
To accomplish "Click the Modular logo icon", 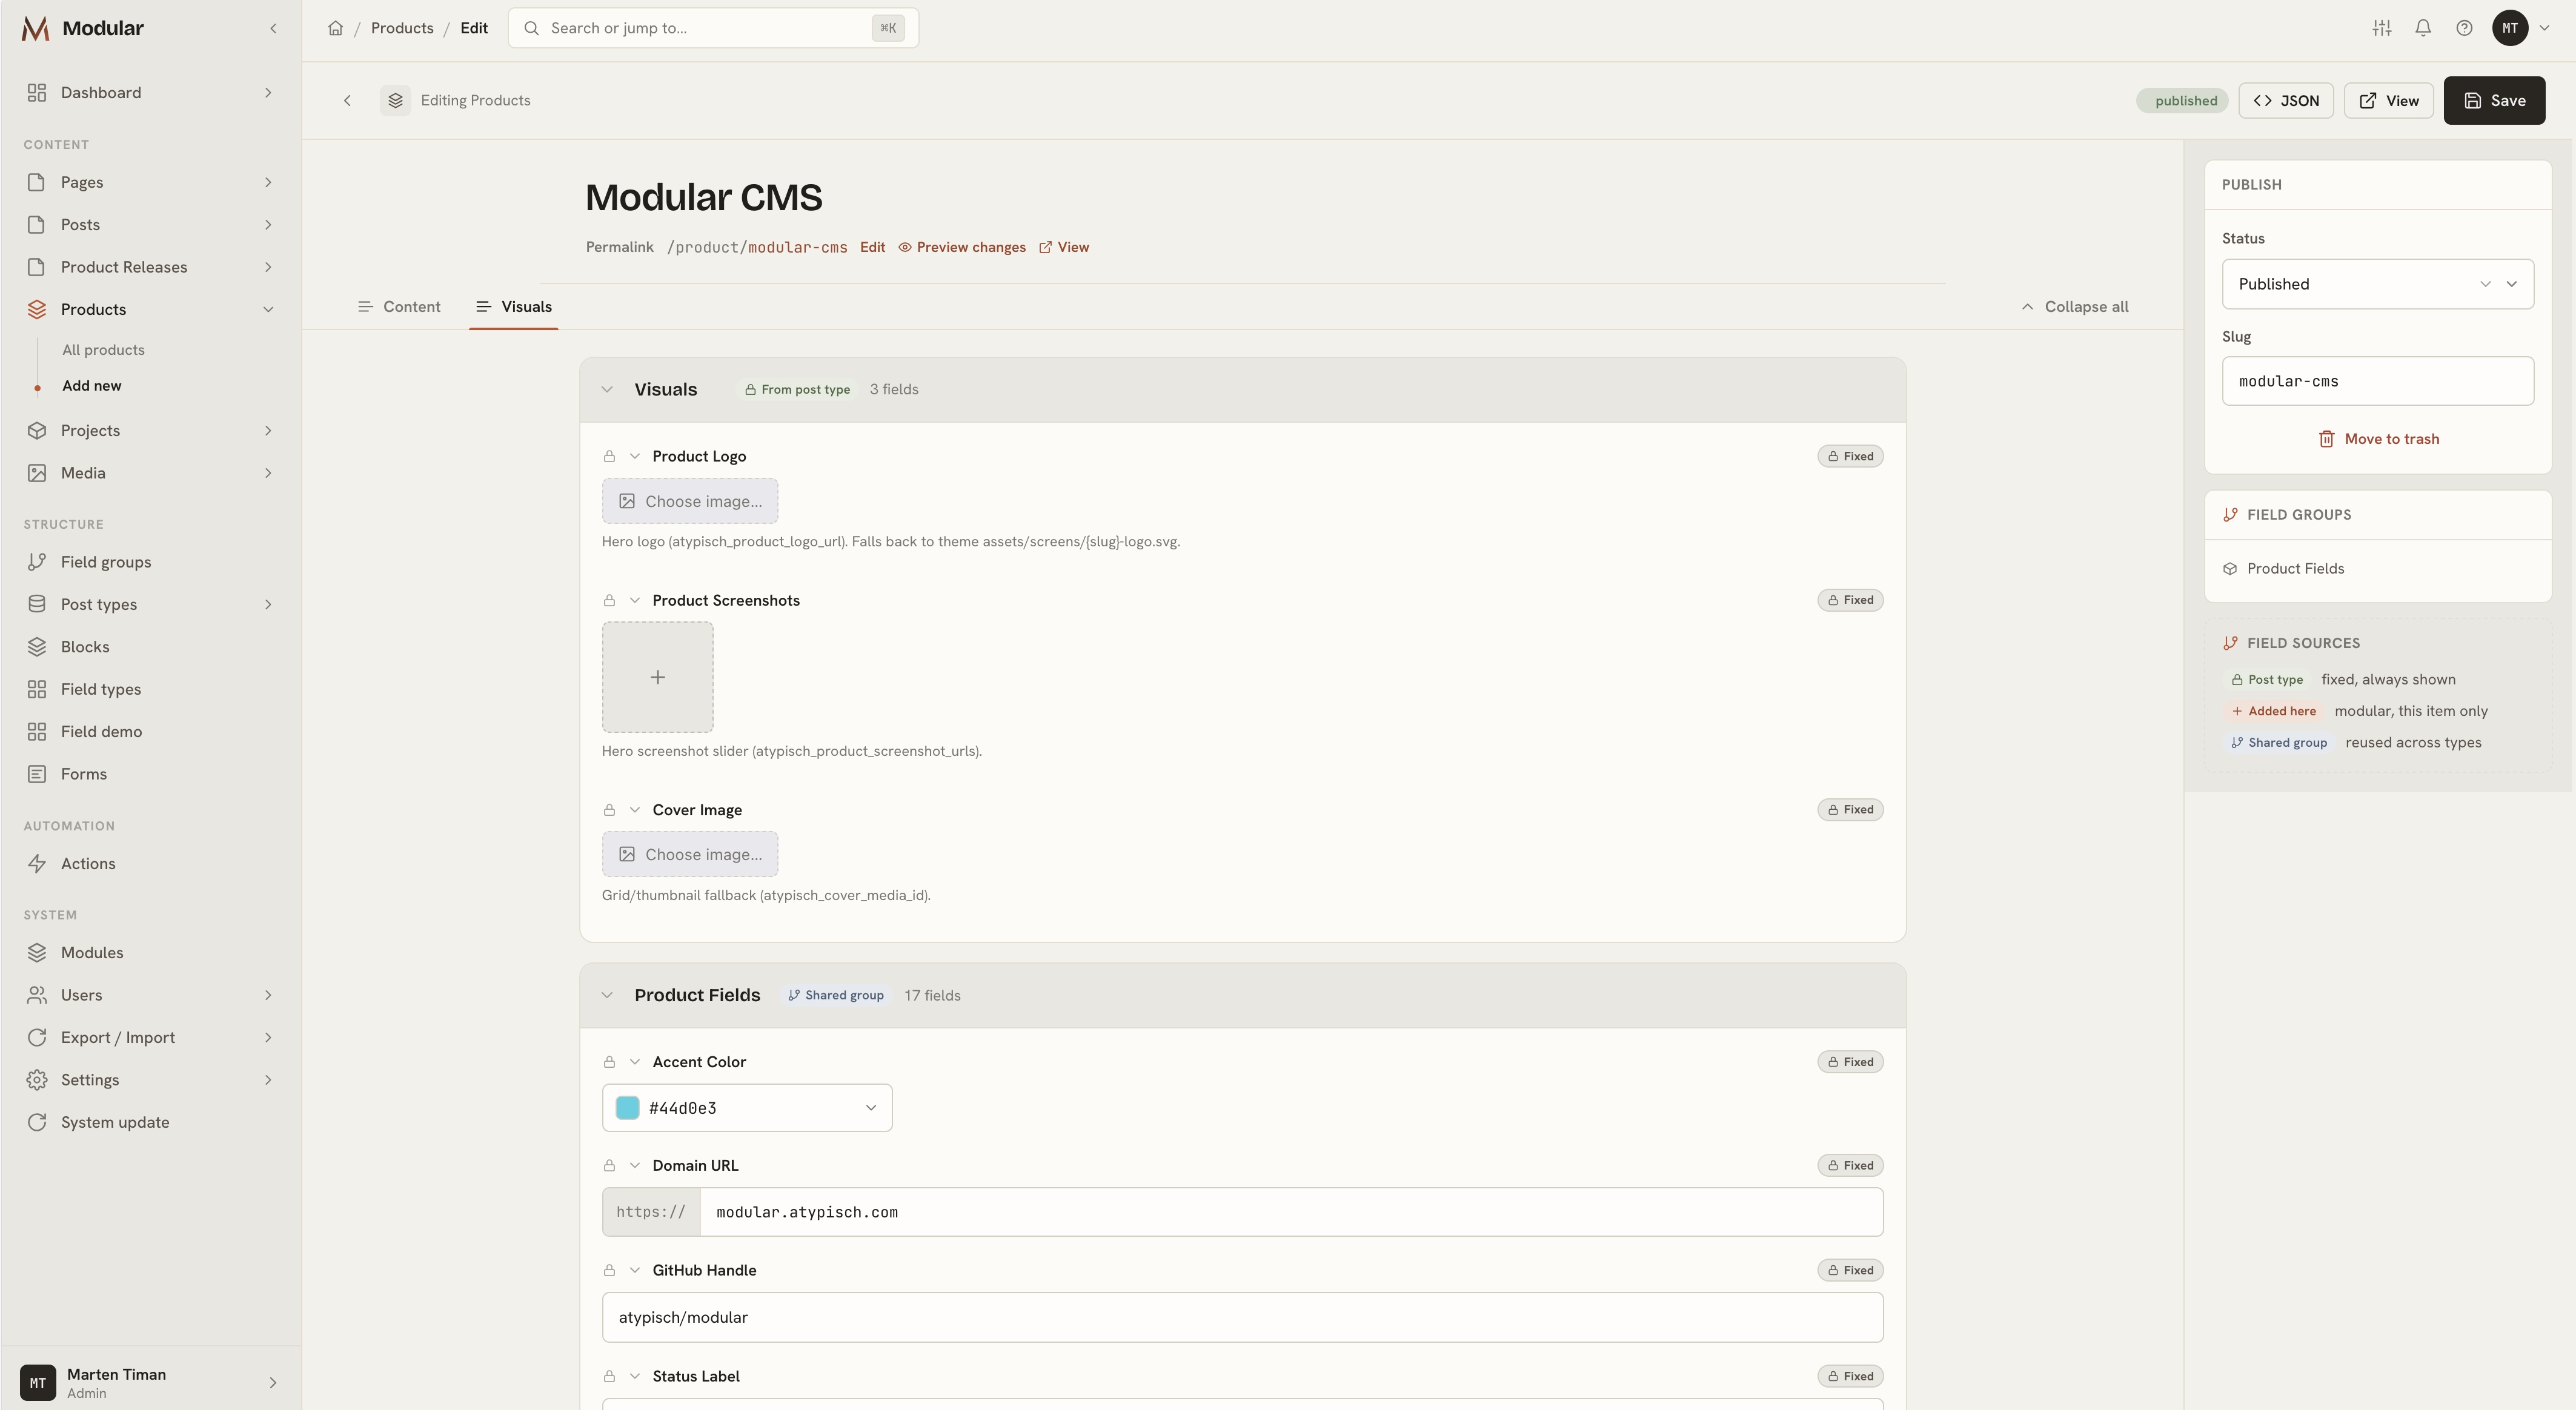I will pos(35,28).
